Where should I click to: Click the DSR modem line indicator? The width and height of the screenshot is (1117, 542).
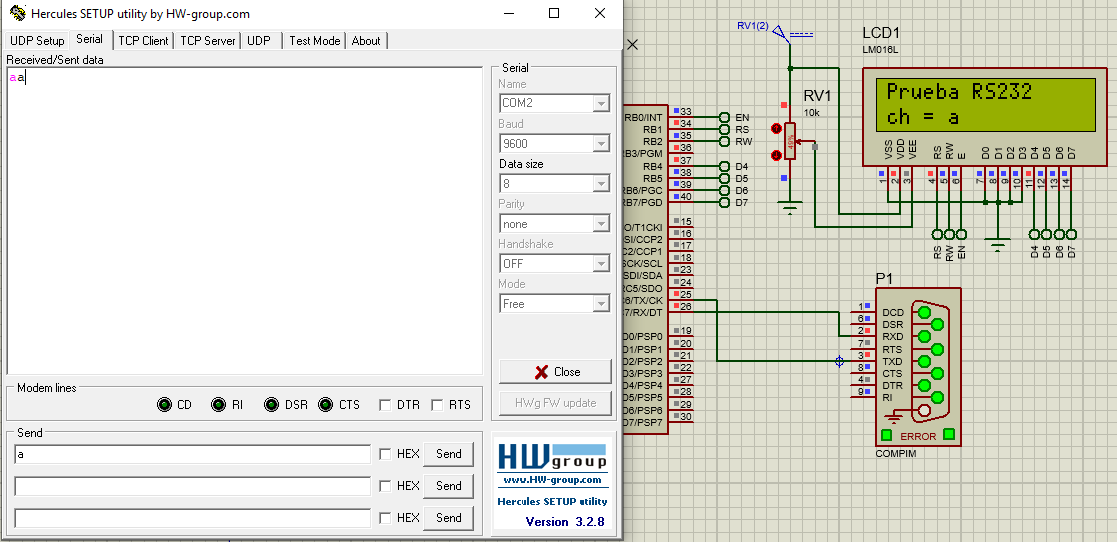(x=271, y=405)
